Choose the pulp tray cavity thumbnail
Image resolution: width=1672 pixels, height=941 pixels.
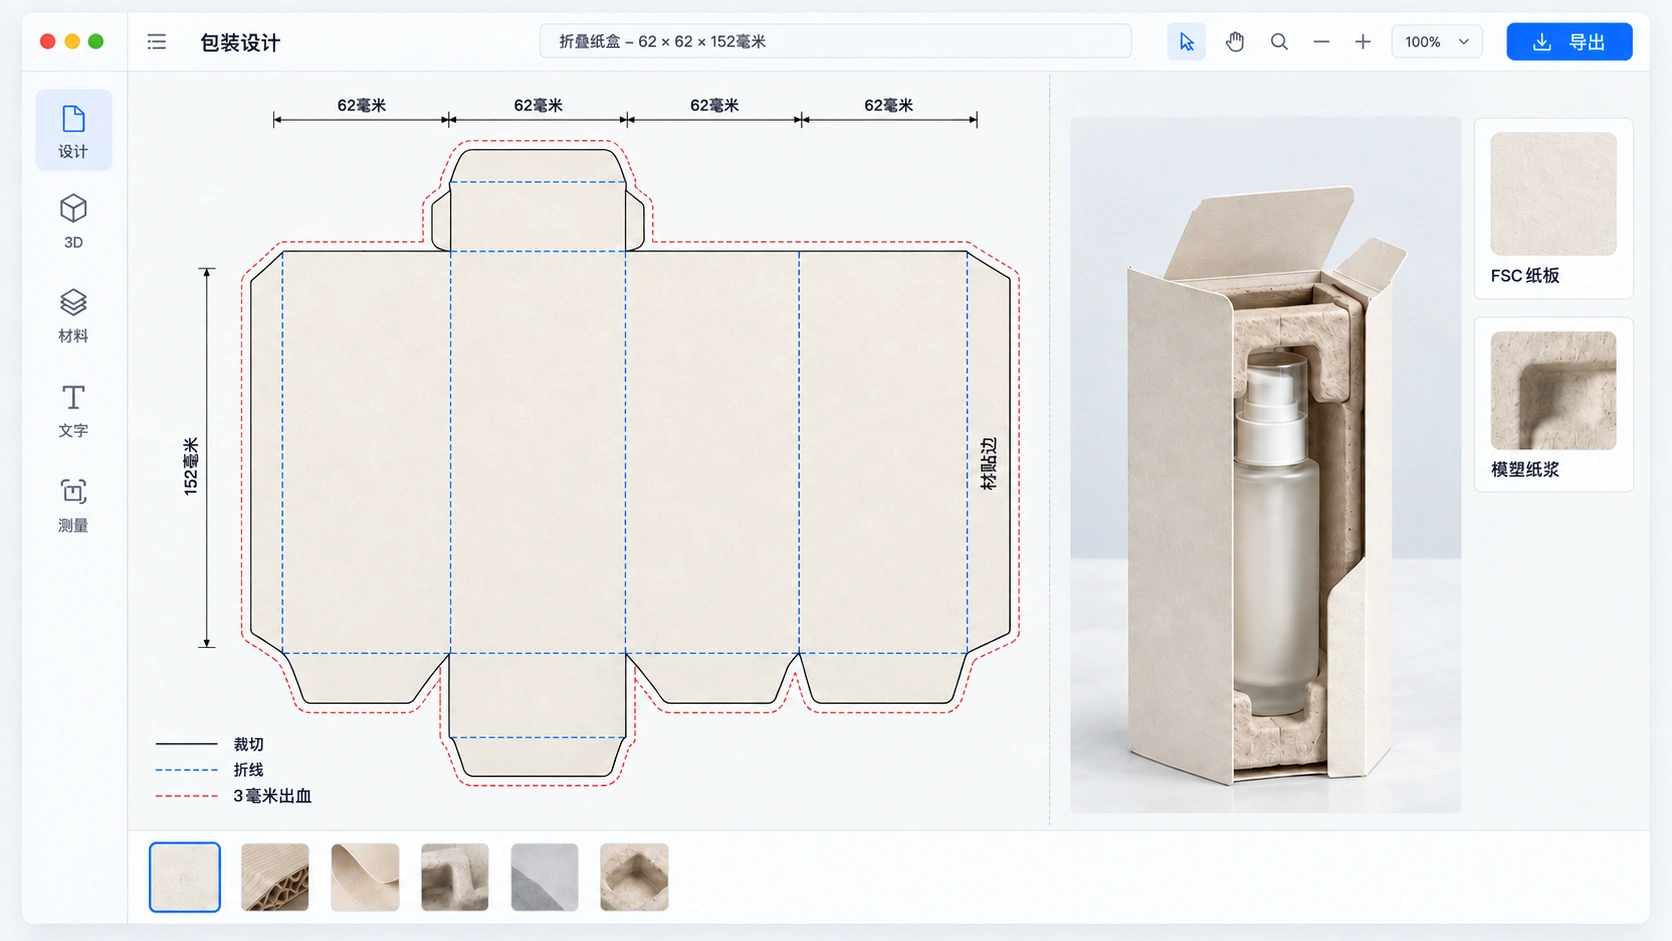634,877
